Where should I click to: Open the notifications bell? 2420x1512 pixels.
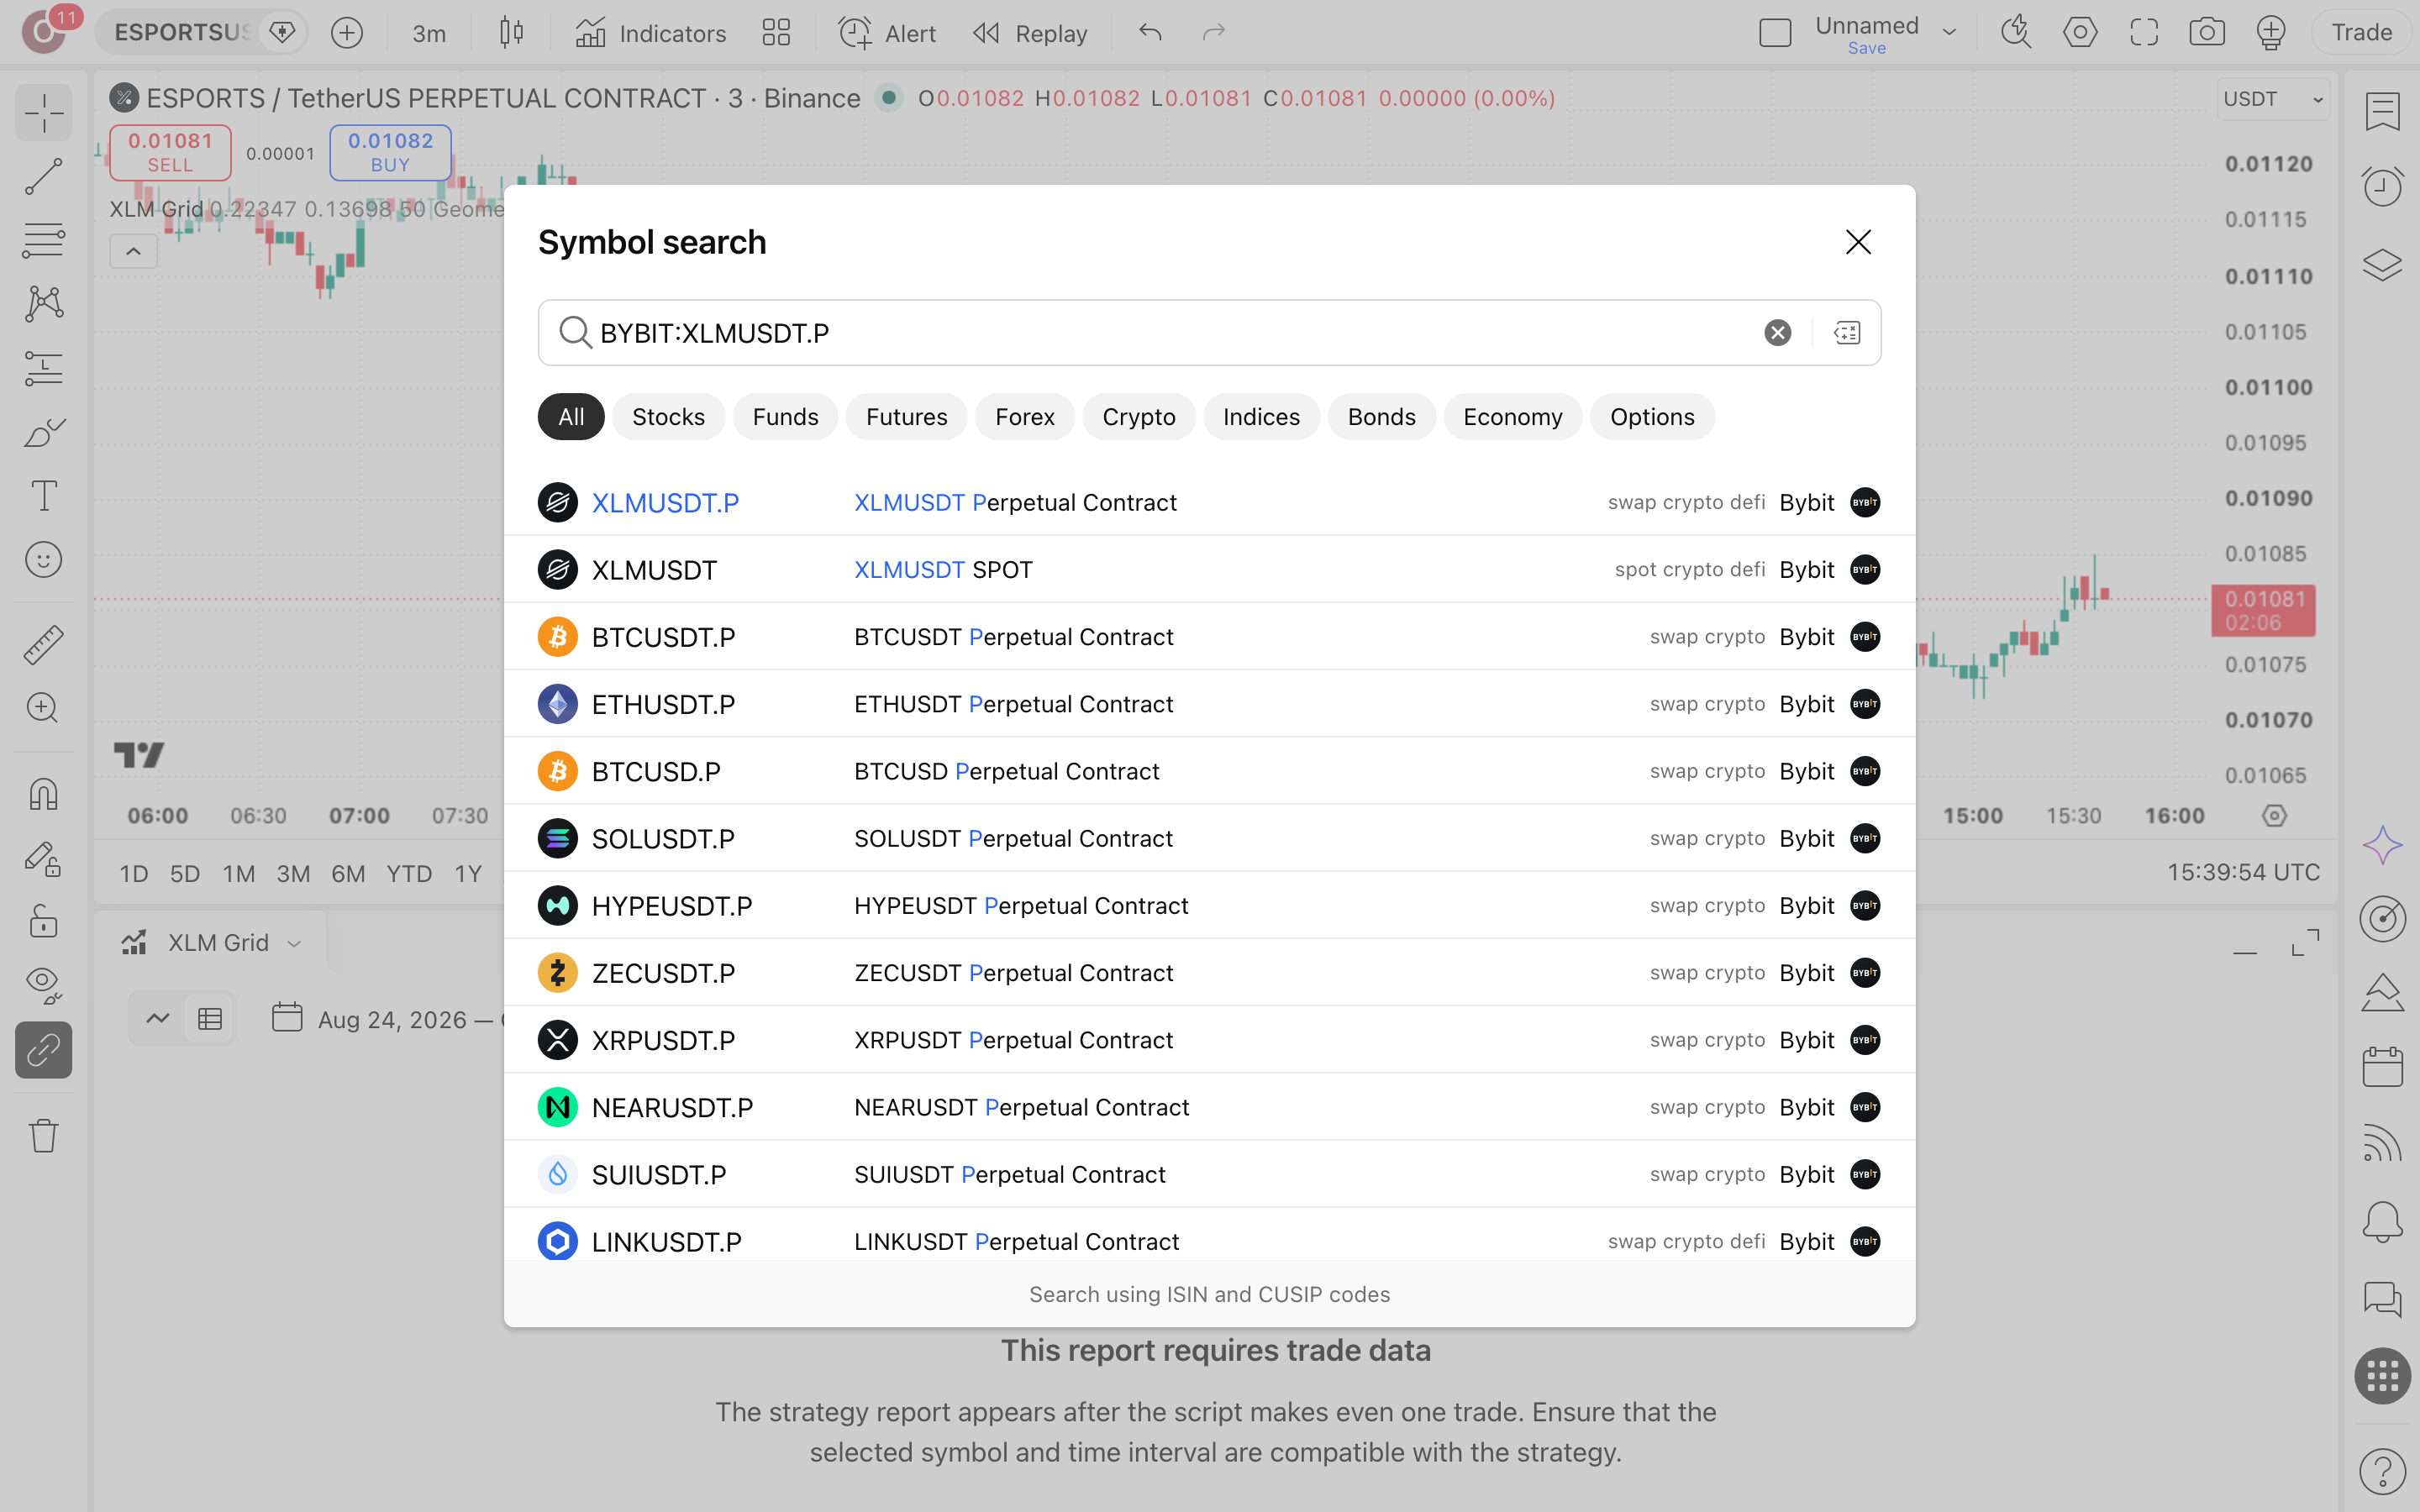[2382, 1222]
